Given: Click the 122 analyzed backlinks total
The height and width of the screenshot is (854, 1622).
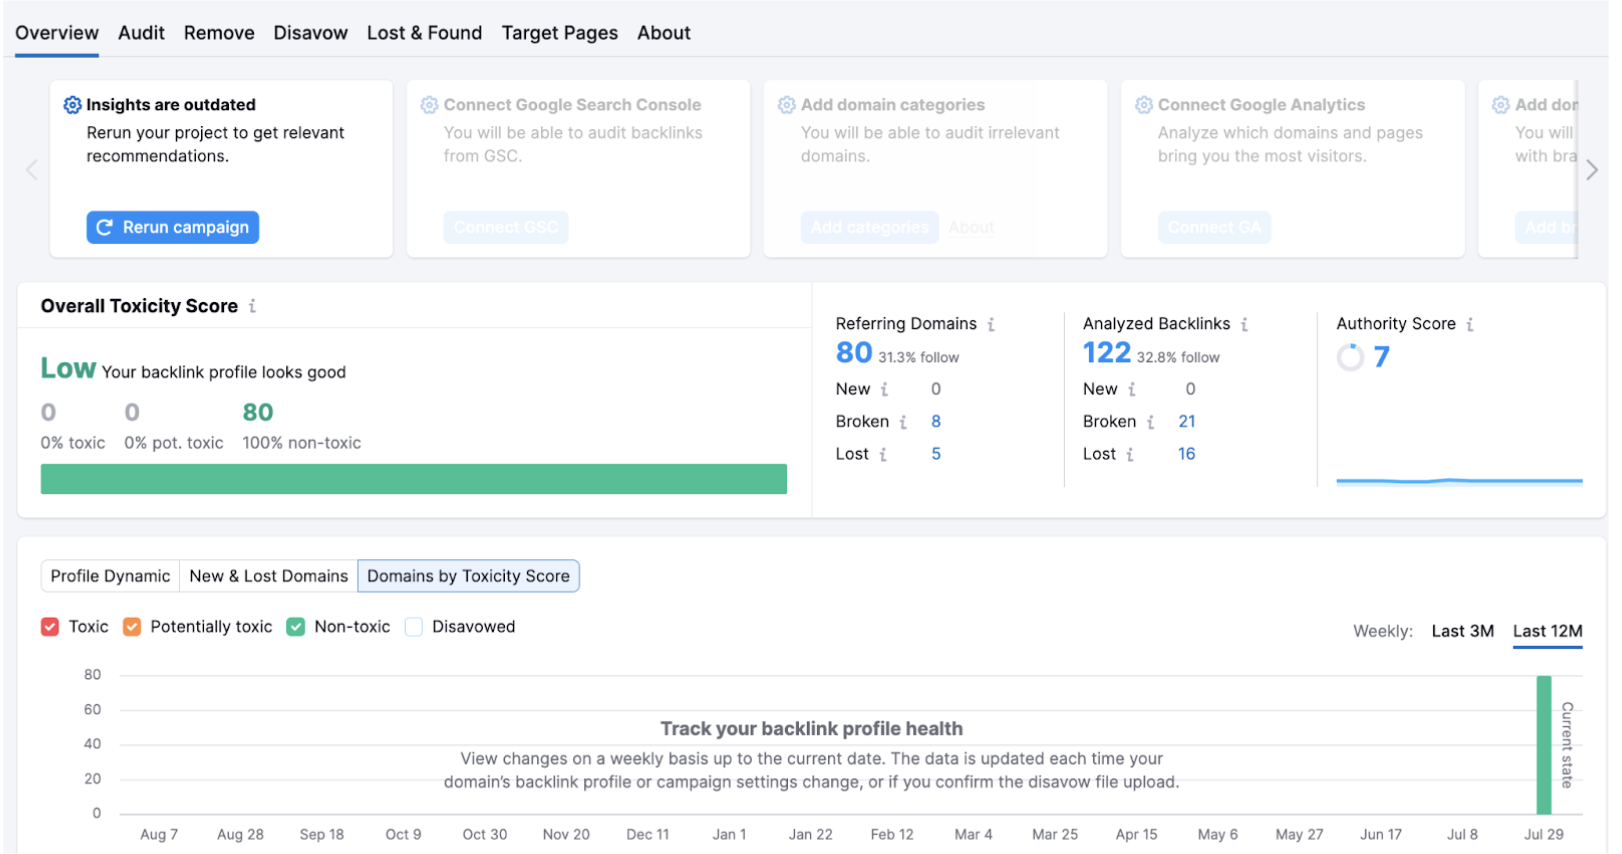Looking at the screenshot, I should click(1107, 353).
